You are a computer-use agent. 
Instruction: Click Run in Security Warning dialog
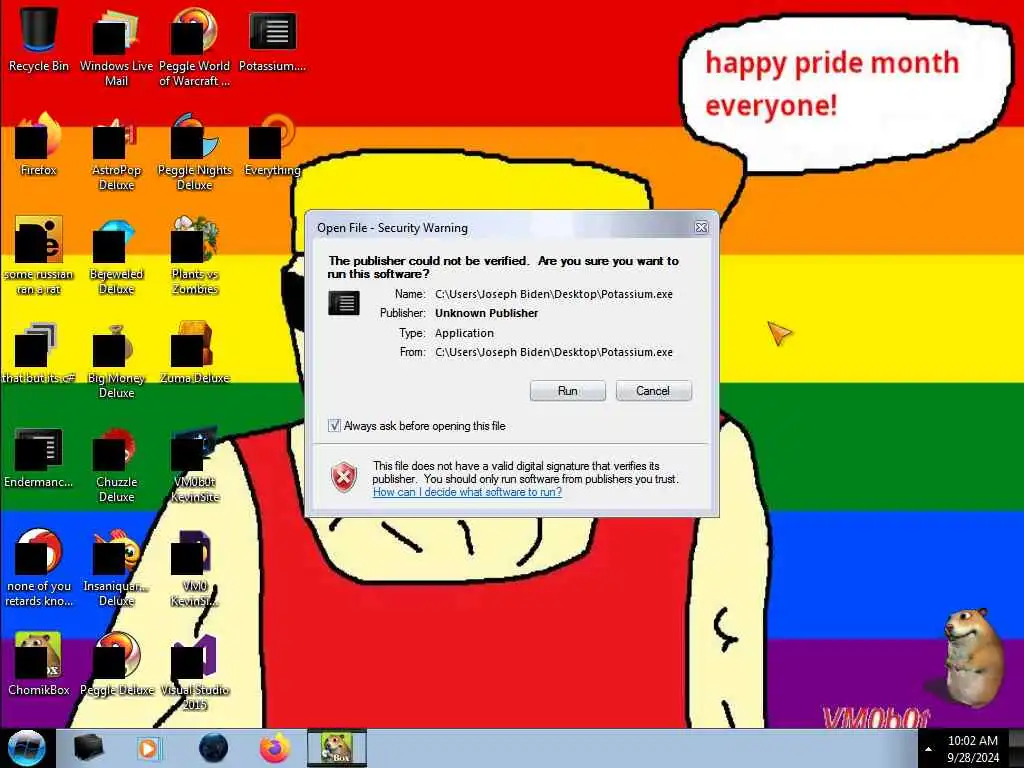(568, 391)
